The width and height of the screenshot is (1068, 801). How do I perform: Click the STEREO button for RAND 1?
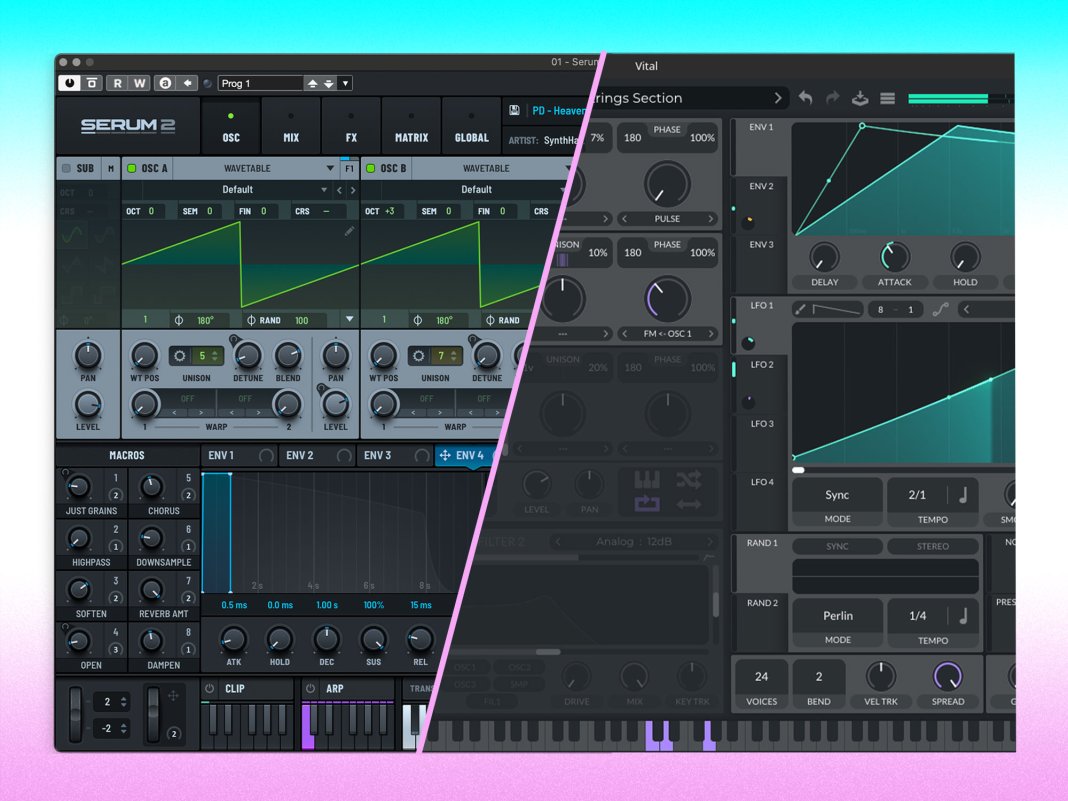tap(932, 546)
